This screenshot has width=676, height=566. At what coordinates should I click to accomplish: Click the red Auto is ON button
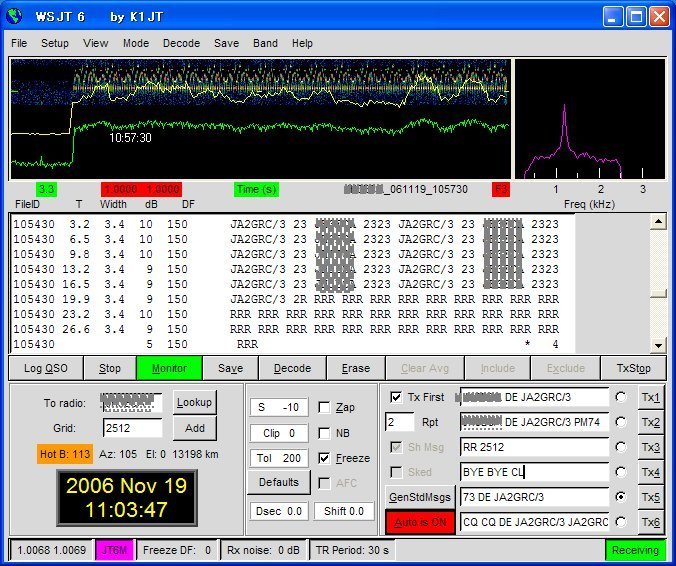point(419,522)
